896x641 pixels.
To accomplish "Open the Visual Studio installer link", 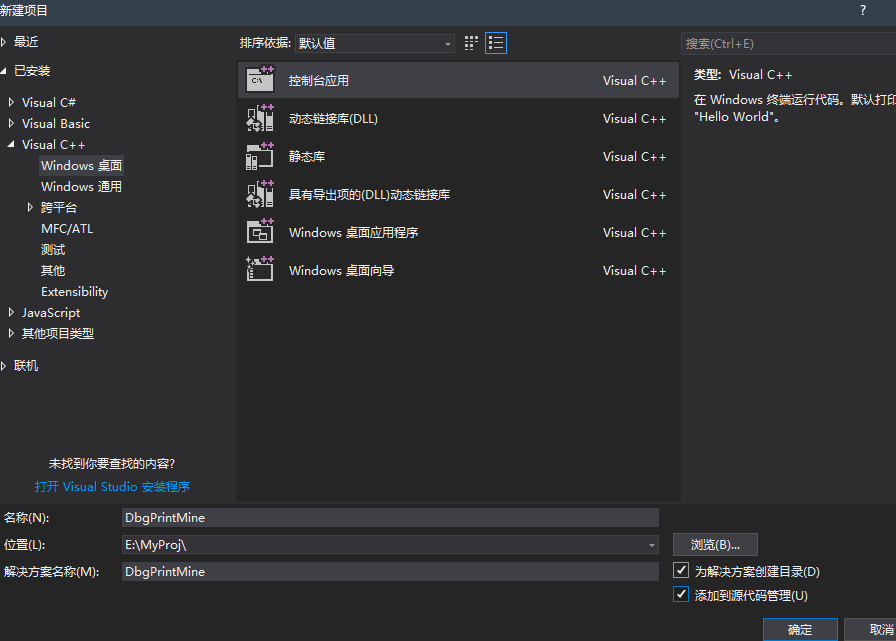I will pos(112,487).
